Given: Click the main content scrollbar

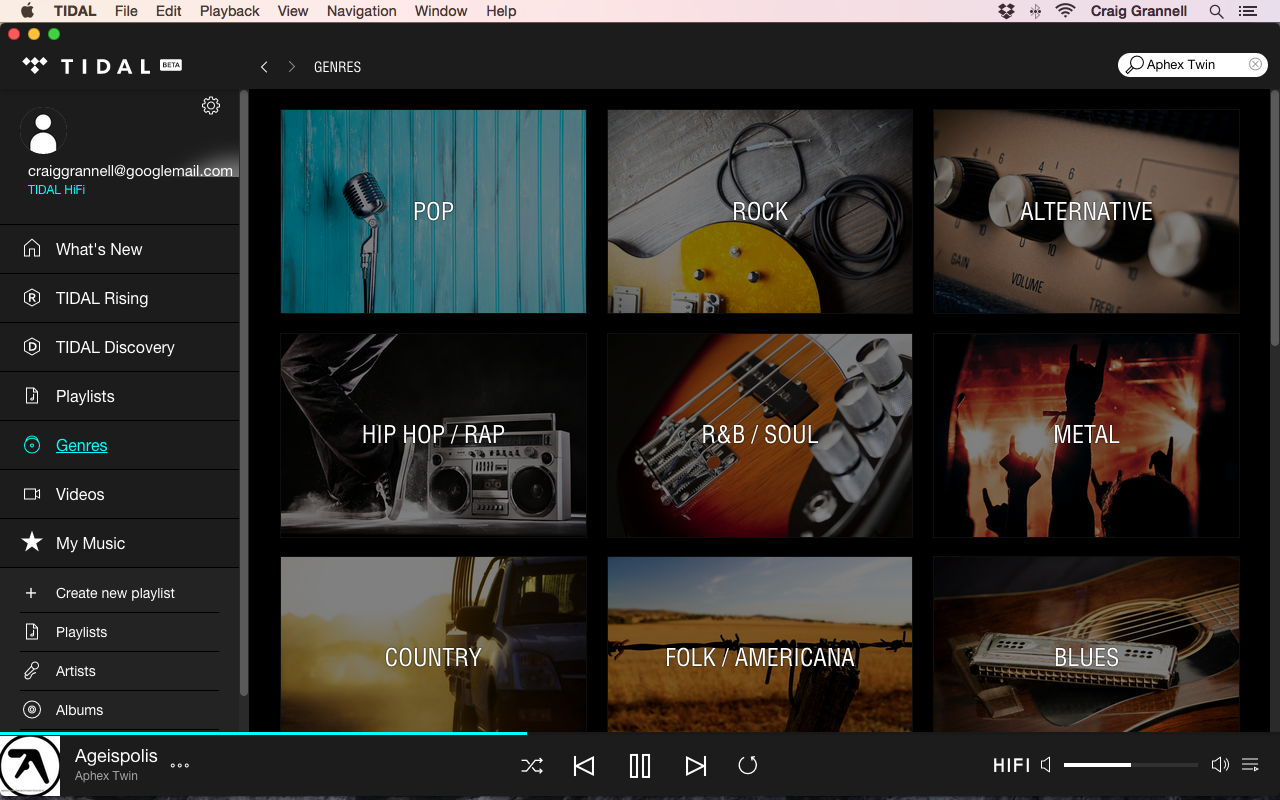Looking at the screenshot, I should (1275, 218).
